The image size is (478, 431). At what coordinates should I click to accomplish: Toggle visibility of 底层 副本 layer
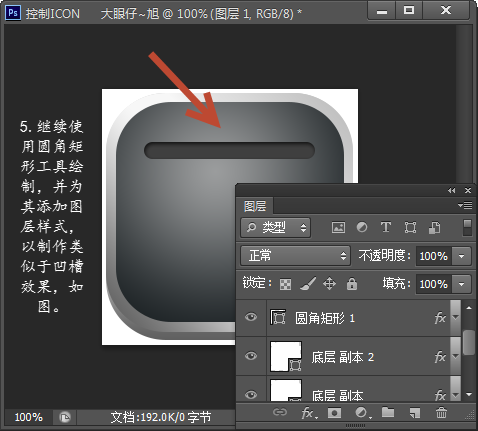pos(251,395)
